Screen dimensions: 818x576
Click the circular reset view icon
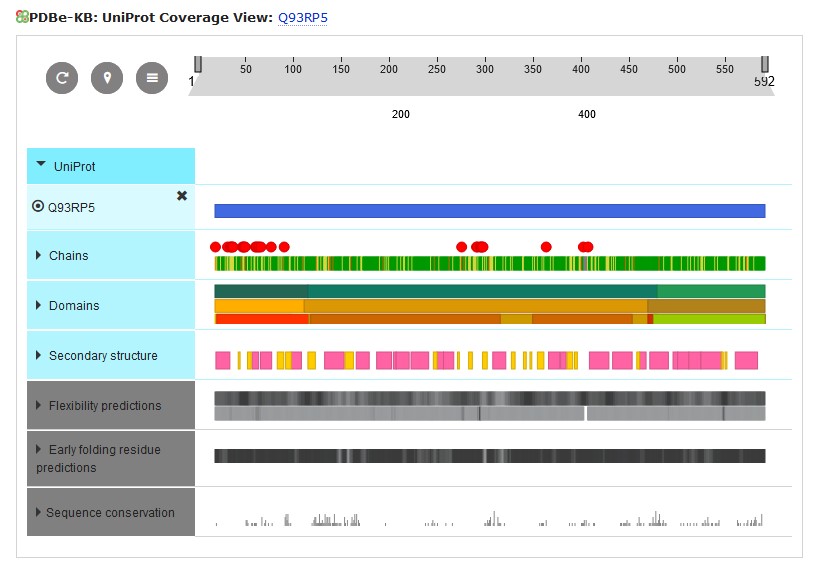click(x=62, y=78)
